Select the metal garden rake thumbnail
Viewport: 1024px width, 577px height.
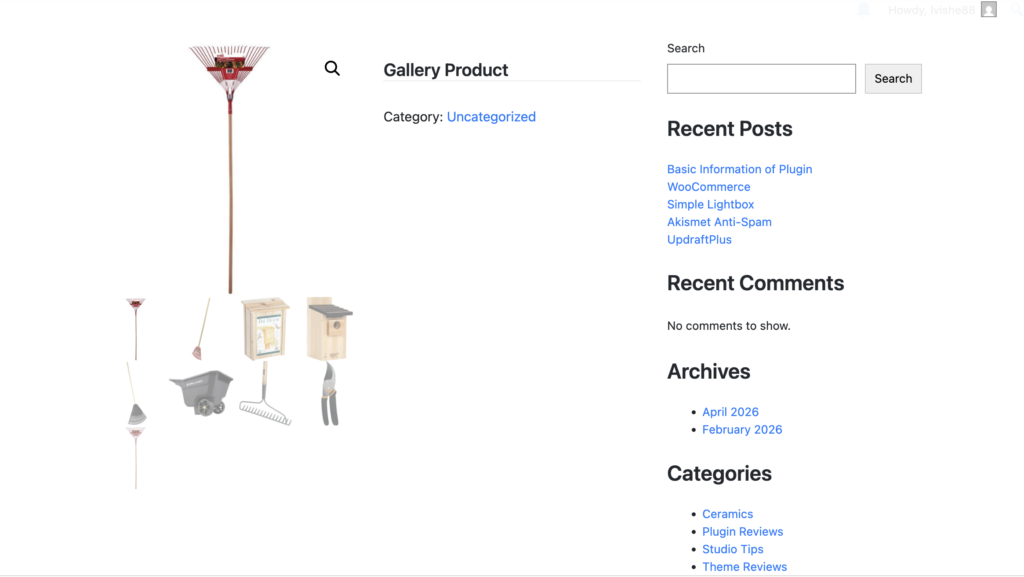click(x=265, y=394)
